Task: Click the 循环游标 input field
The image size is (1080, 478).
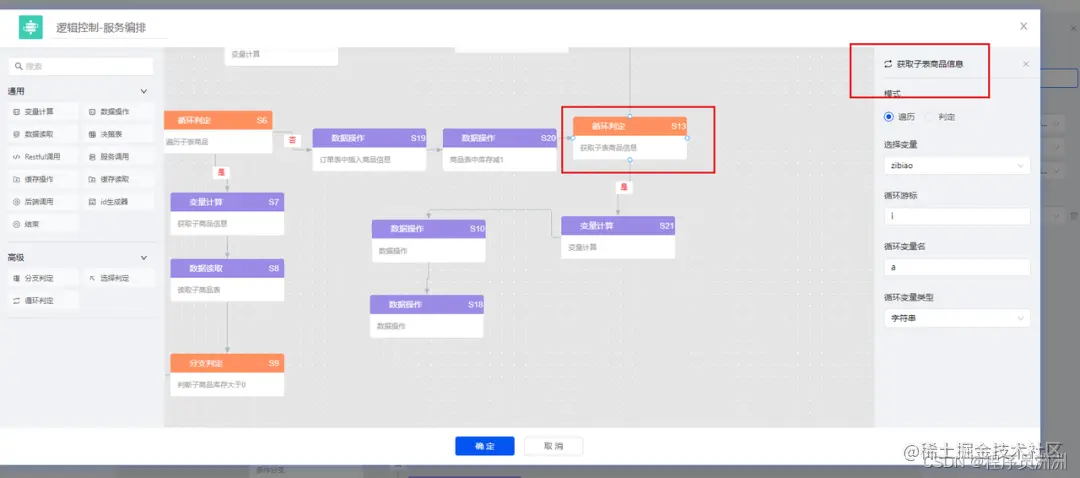Action: point(957,216)
